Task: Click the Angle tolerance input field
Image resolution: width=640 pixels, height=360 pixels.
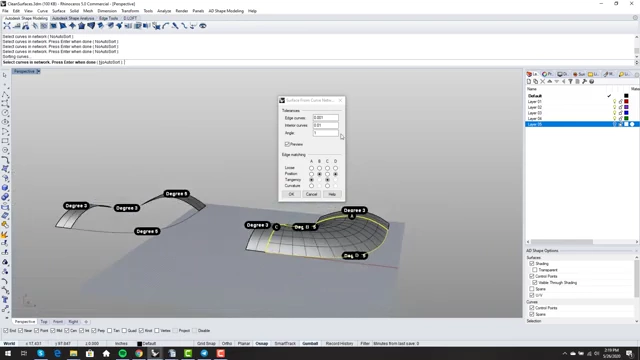Action: [x=325, y=133]
